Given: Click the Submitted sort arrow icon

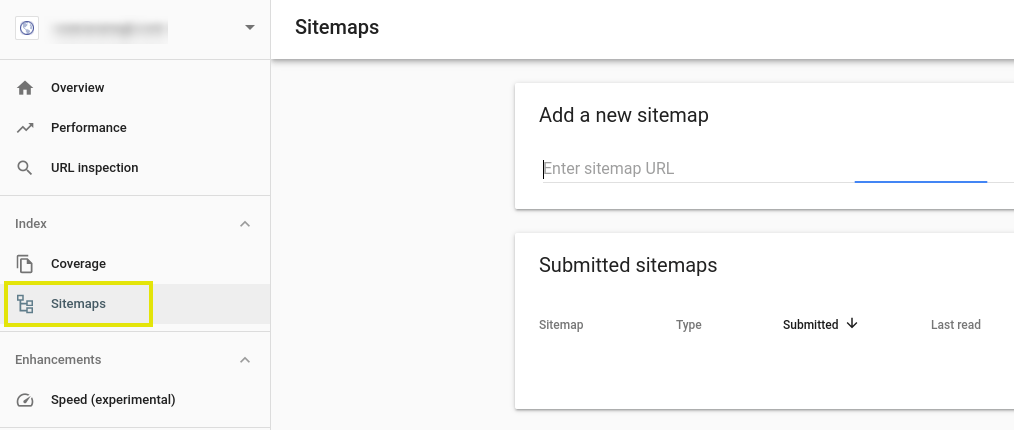Looking at the screenshot, I should (852, 324).
